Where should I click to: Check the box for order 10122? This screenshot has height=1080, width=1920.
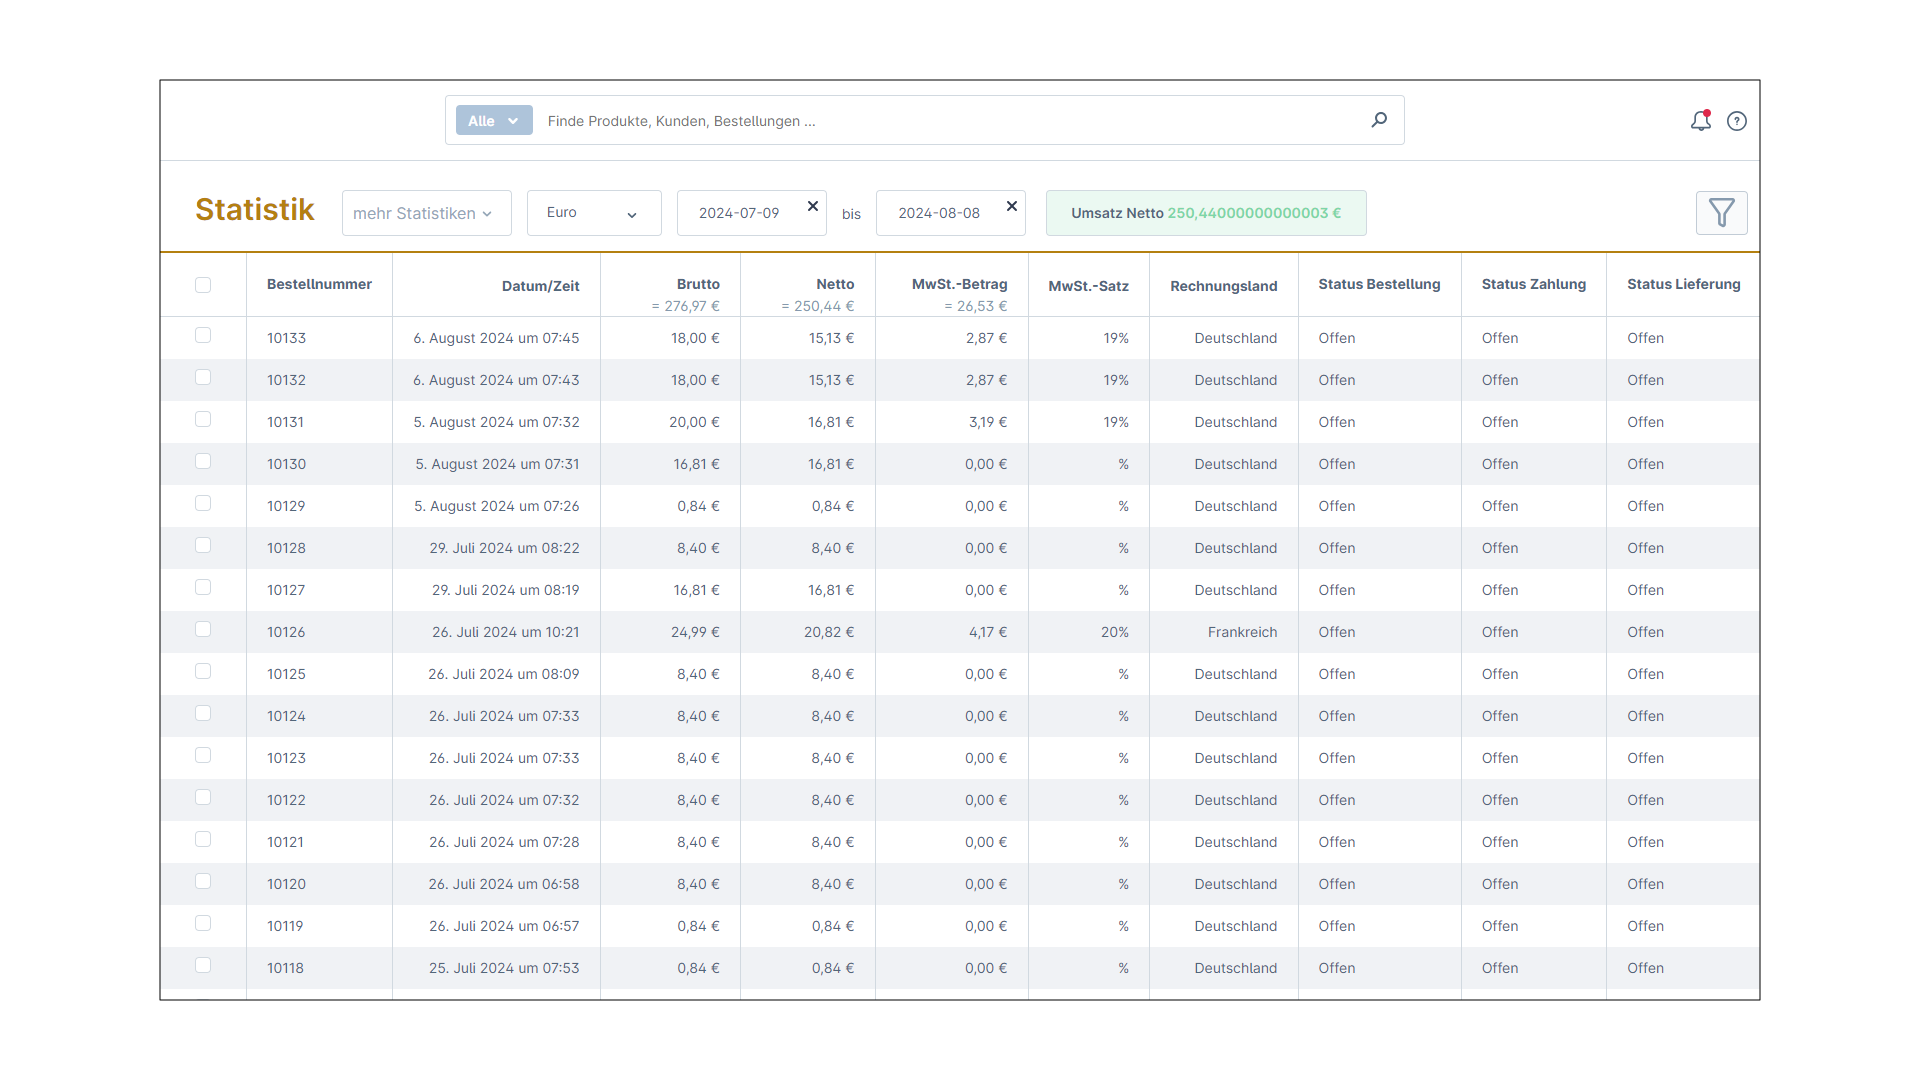coord(203,797)
